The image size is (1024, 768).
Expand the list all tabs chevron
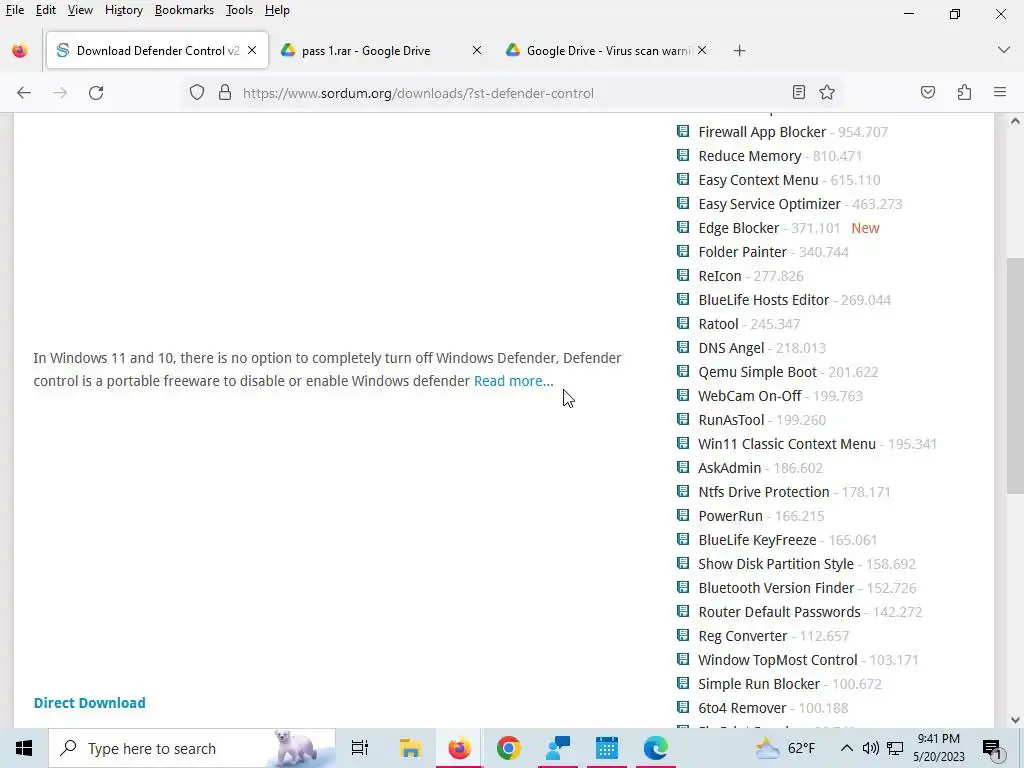coord(1004,50)
